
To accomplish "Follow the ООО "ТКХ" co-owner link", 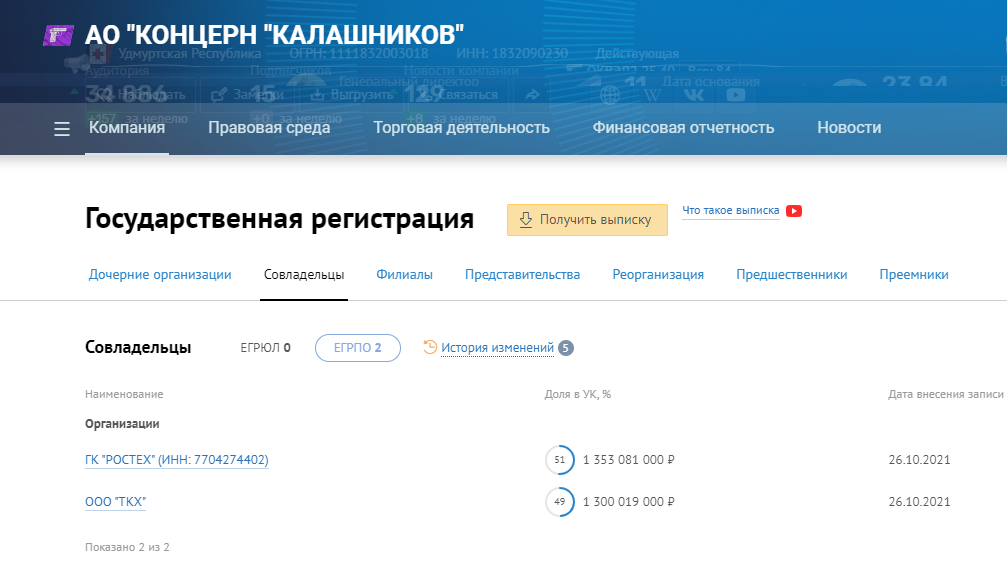I will [115, 502].
